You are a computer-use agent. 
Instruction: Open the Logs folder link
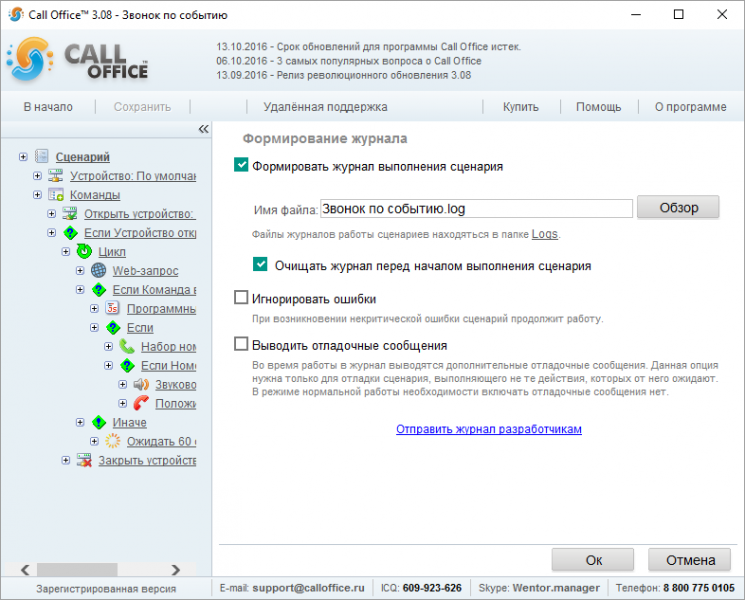544,234
